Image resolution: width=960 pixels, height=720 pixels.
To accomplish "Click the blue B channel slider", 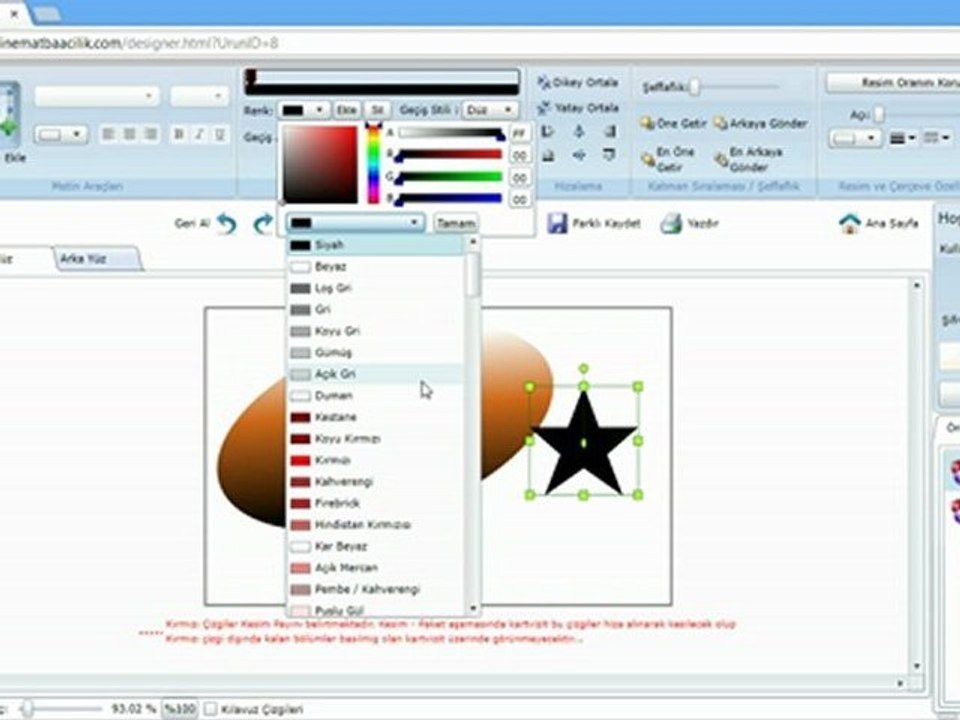I will click(450, 199).
